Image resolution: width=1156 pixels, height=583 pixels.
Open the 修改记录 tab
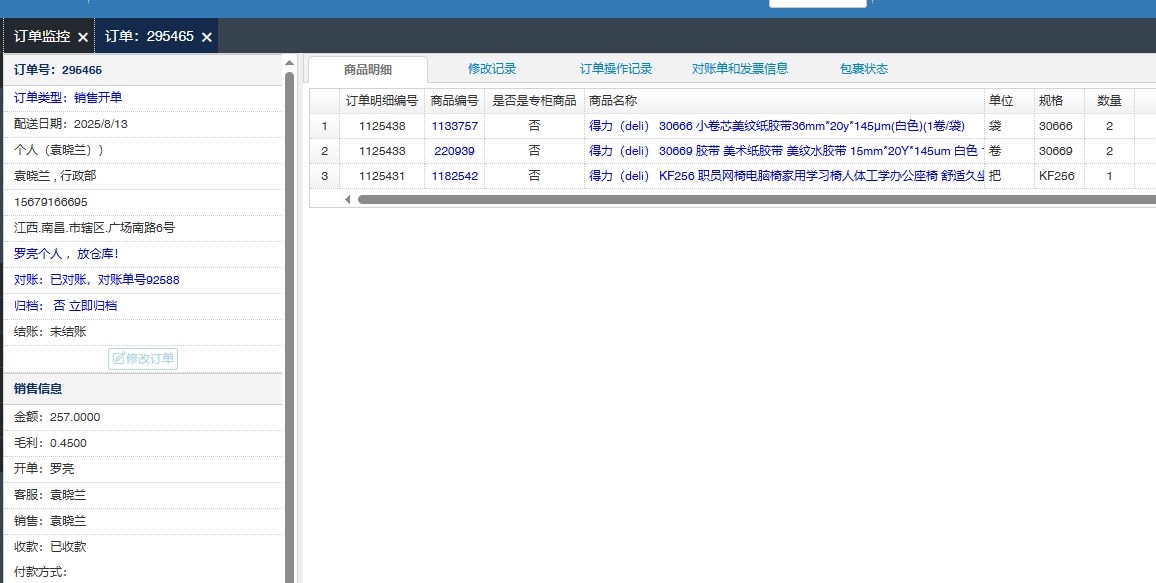point(492,69)
